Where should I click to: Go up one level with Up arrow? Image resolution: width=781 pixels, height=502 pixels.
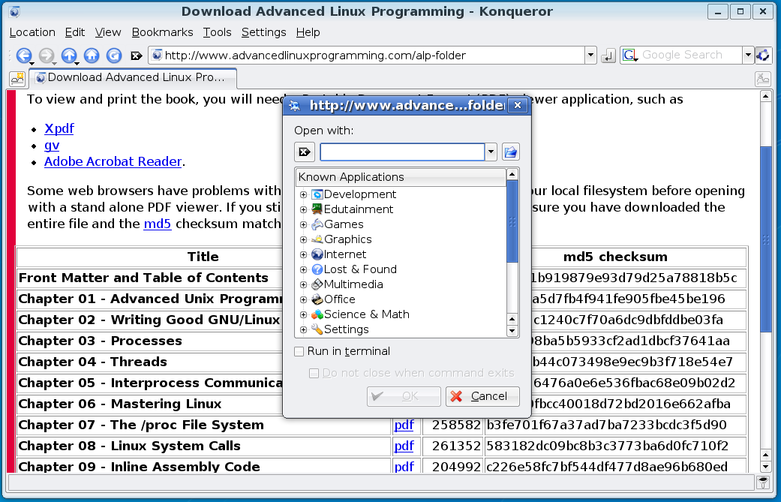click(x=69, y=55)
